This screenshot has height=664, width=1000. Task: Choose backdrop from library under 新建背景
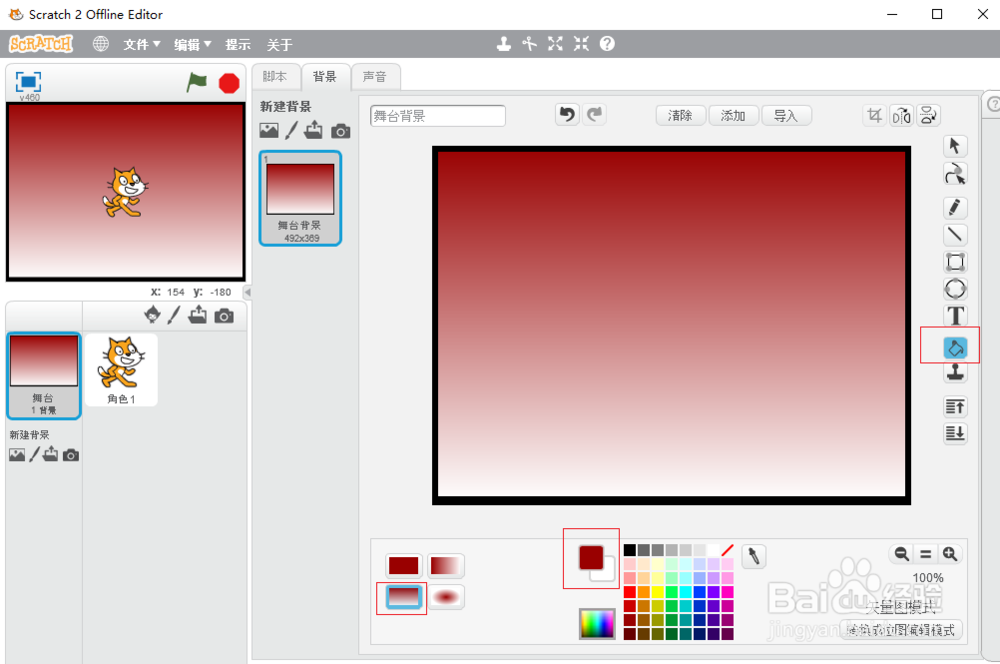(269, 131)
